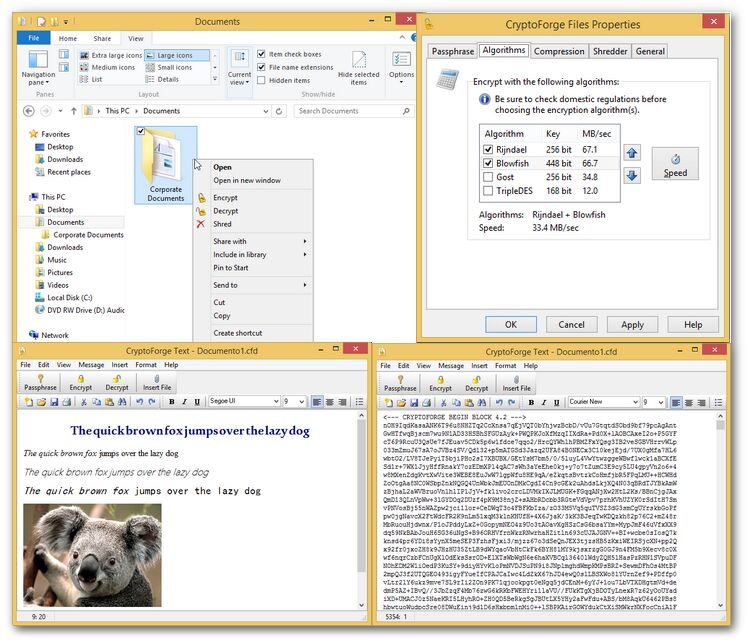Image resolution: width=749 pixels, height=644 pixels.
Task: Enable Hidden items checkbox
Action: tap(261, 80)
